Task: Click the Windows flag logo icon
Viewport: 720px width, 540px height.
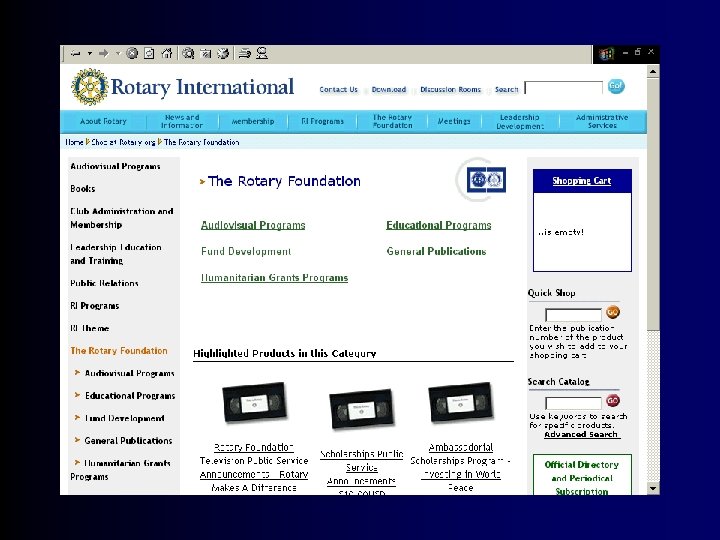Action: pos(606,54)
